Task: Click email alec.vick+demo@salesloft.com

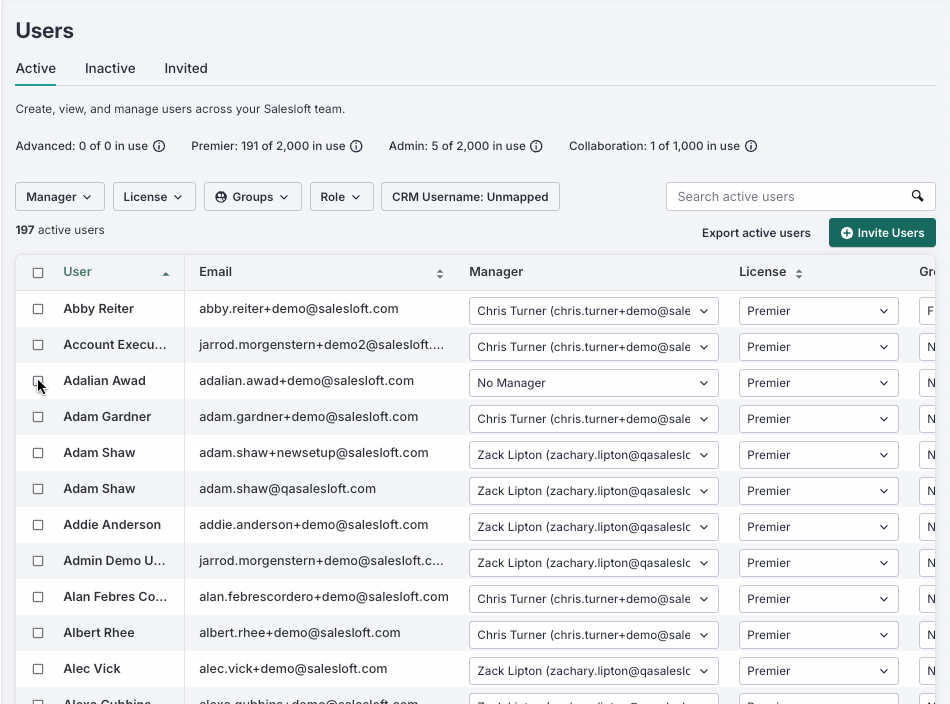Action: click(293, 669)
